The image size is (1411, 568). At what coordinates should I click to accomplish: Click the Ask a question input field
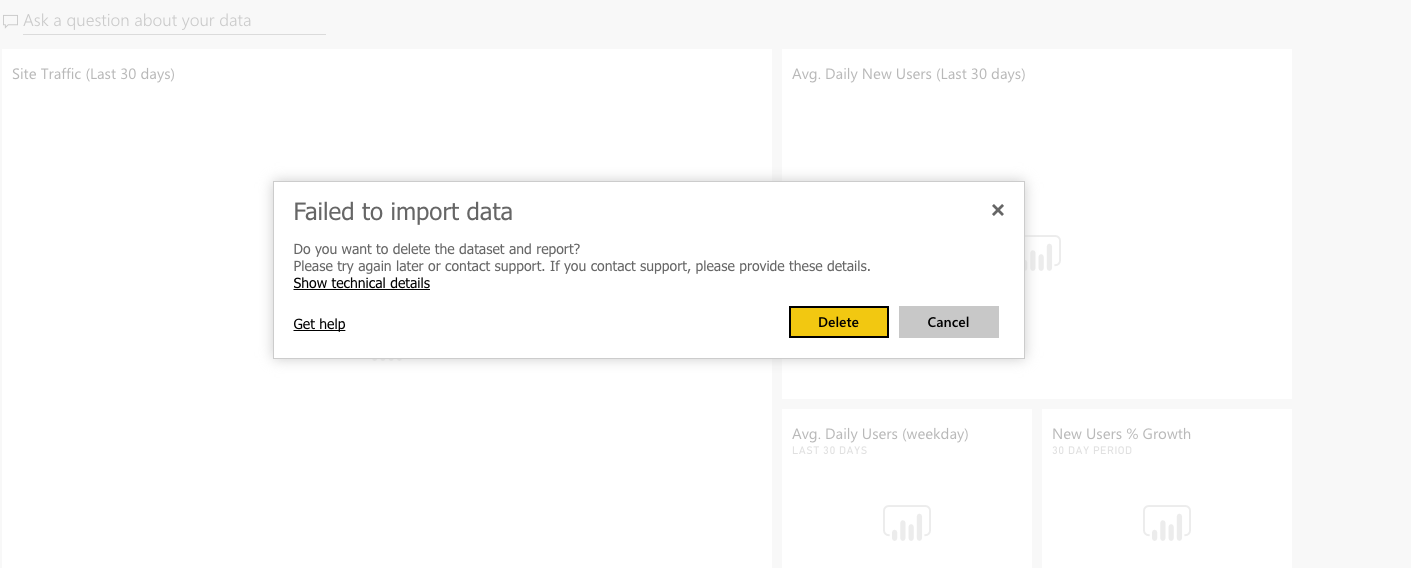click(174, 20)
